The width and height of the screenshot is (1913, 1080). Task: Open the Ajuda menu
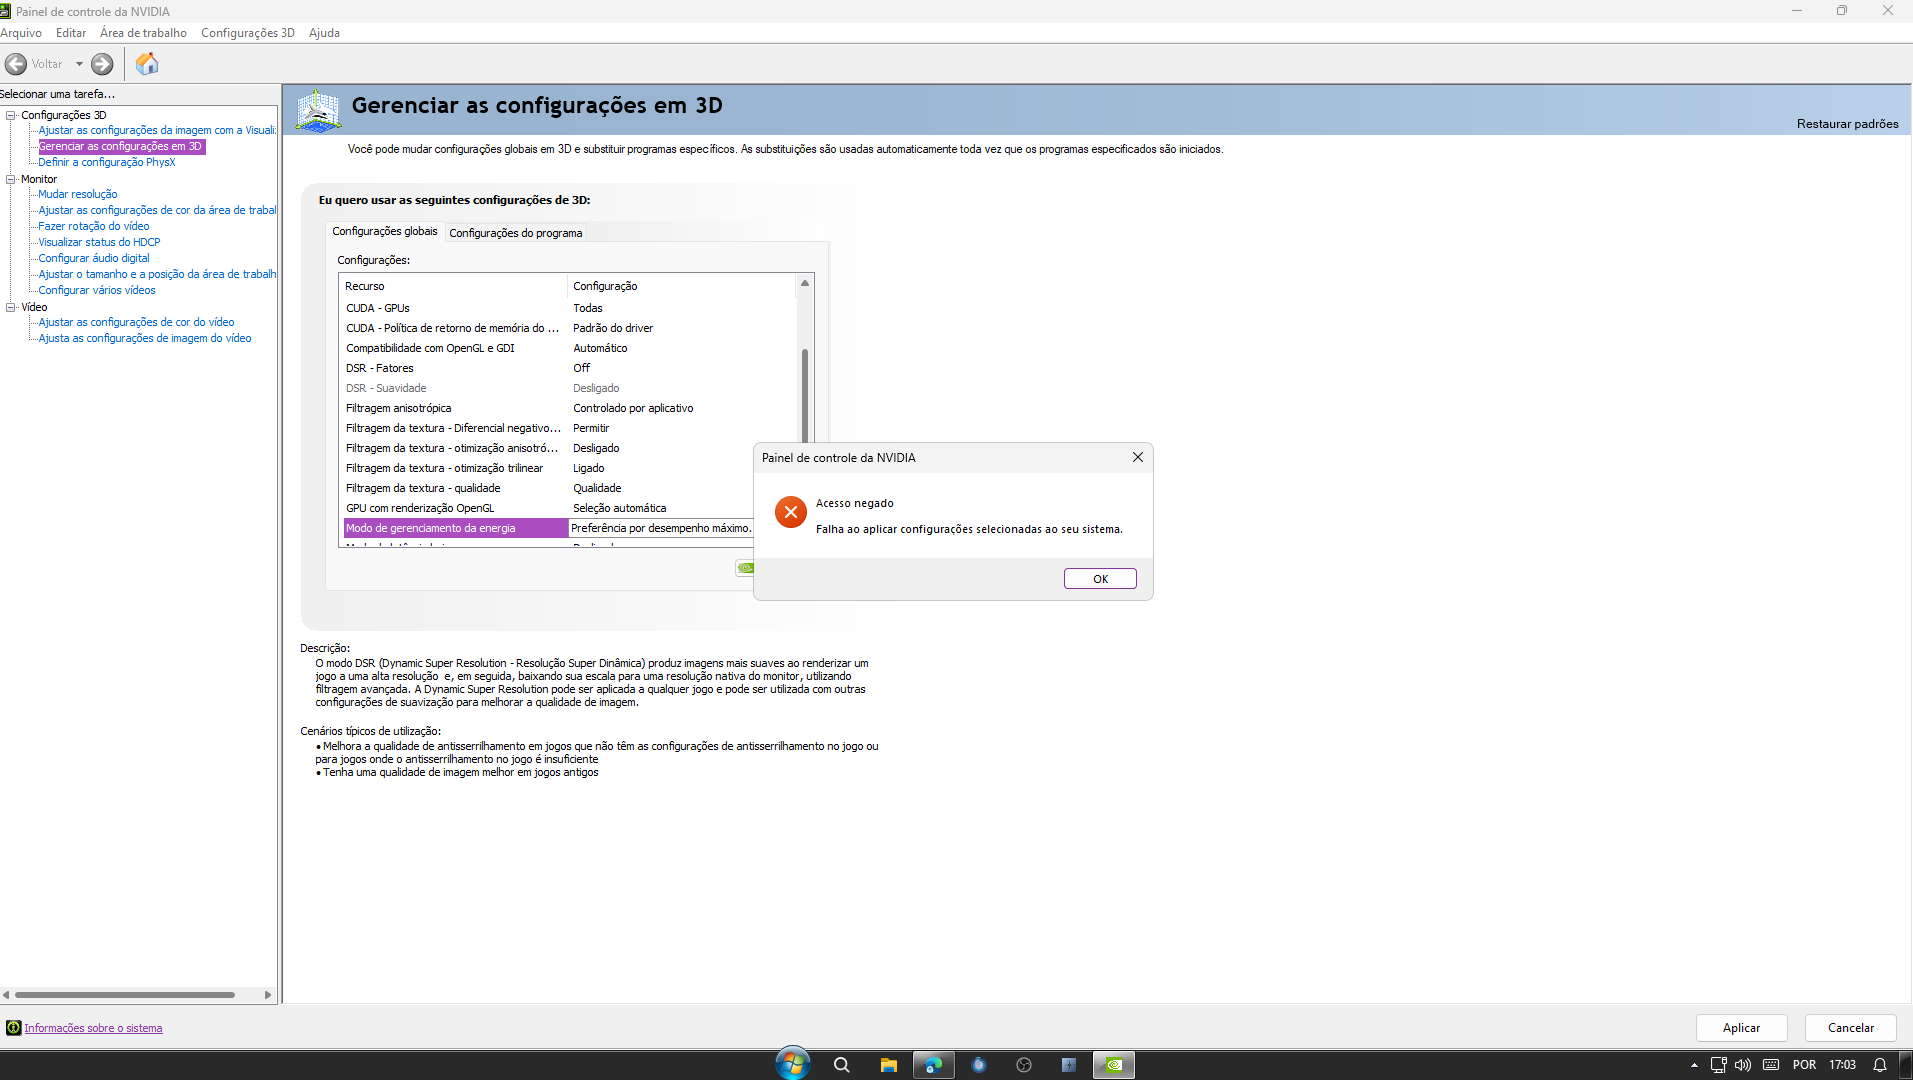(324, 33)
